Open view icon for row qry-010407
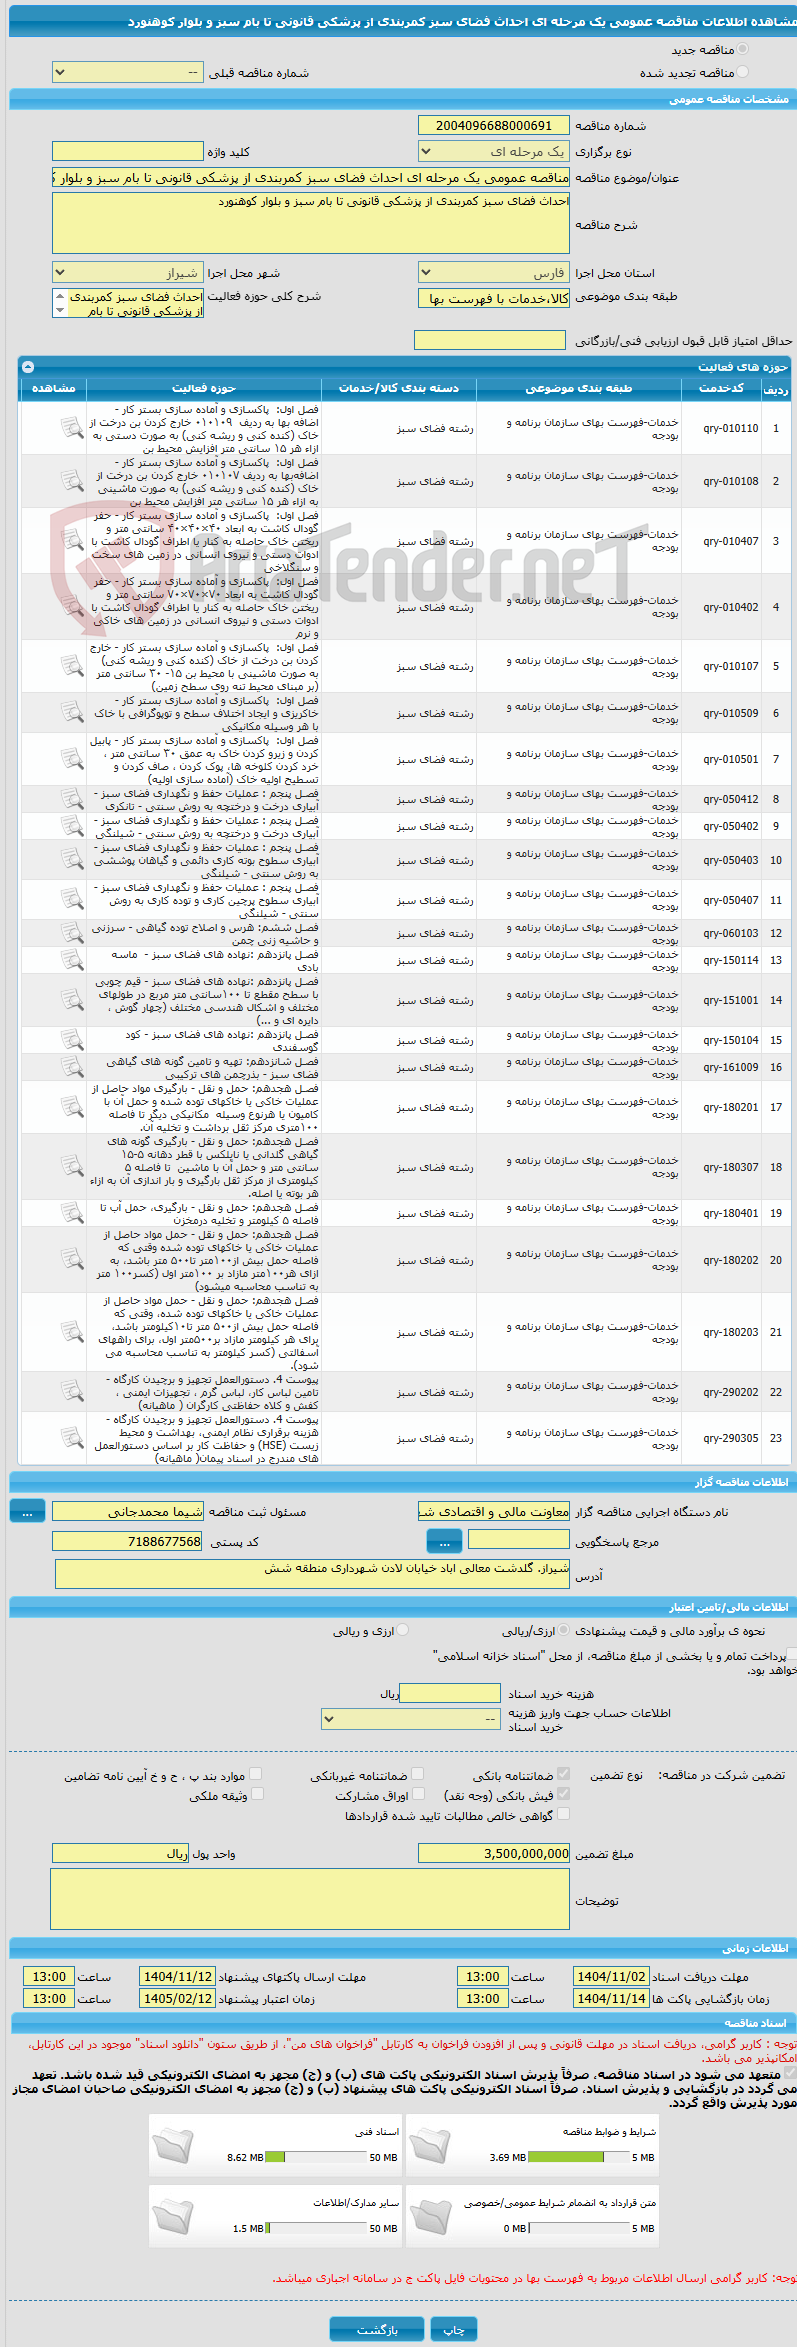797x2347 pixels. tap(71, 541)
